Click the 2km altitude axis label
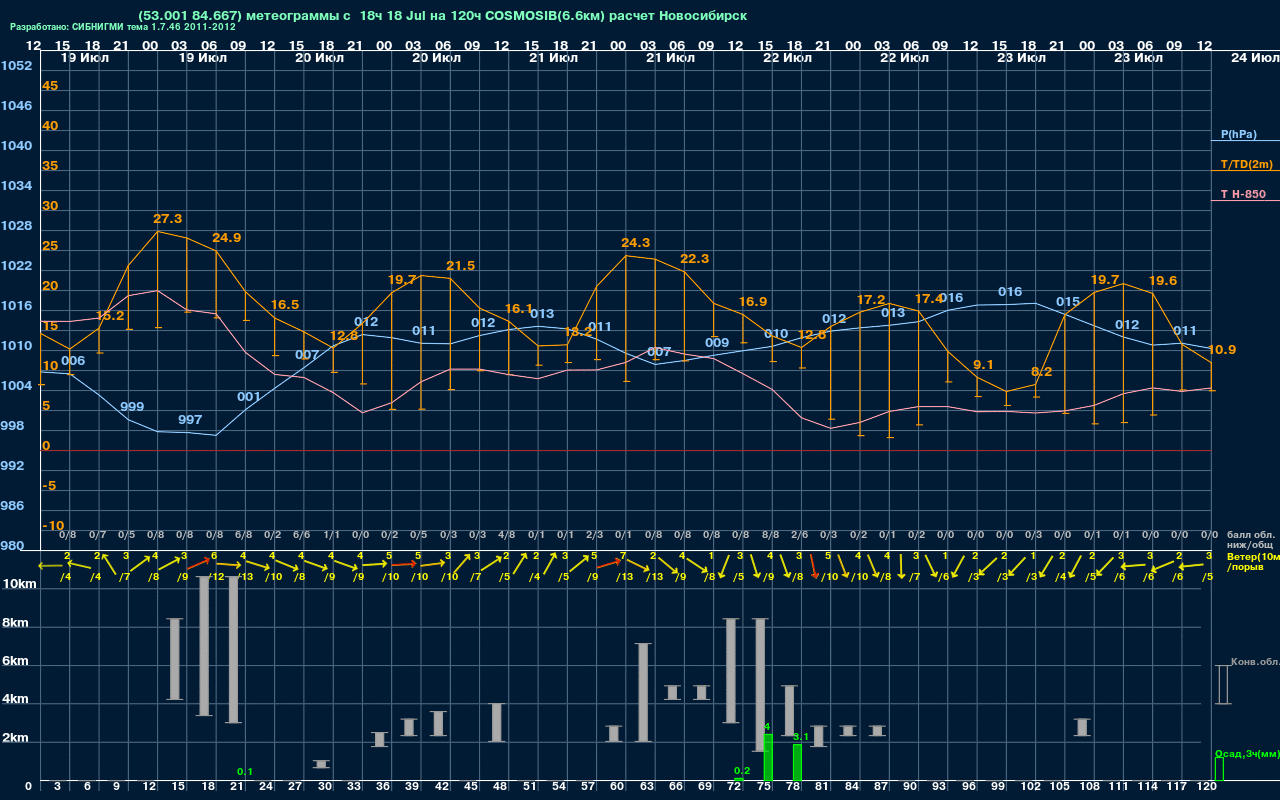 click(15, 740)
